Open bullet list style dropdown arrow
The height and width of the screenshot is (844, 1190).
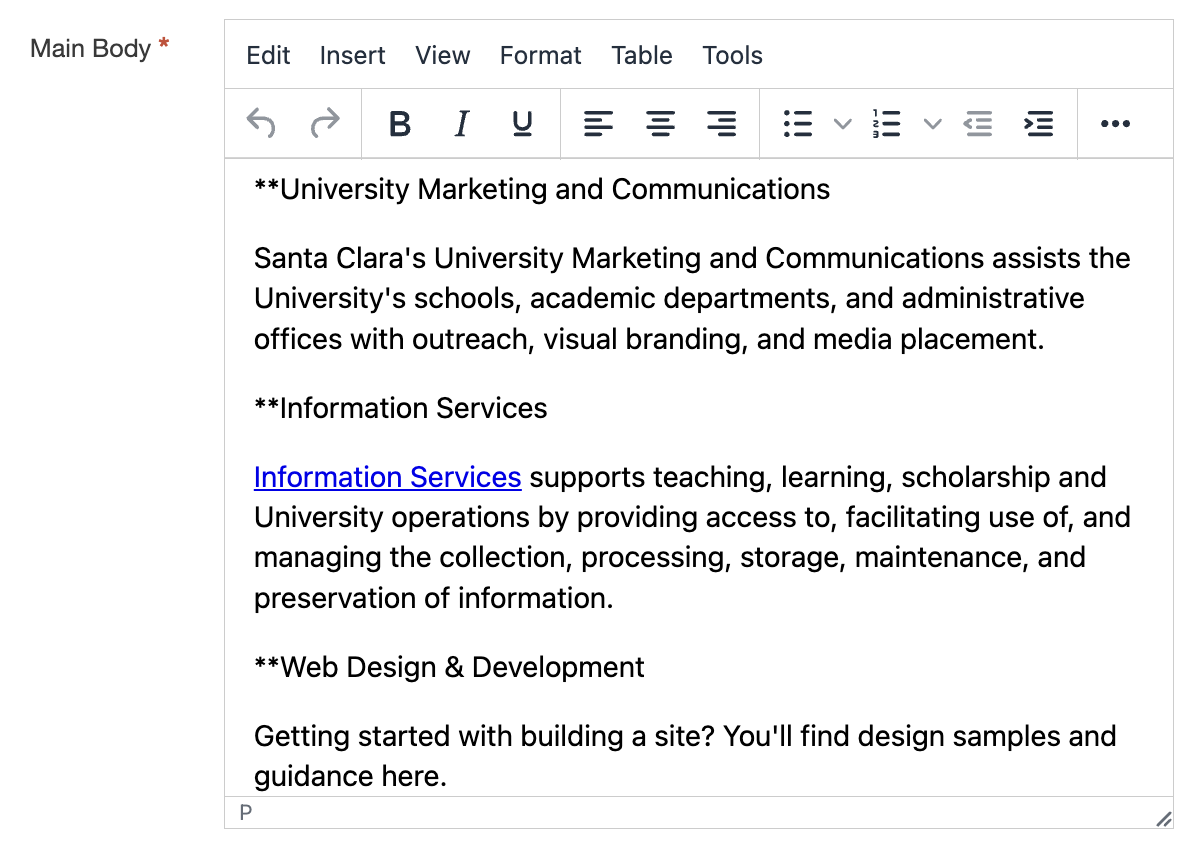(x=842, y=124)
